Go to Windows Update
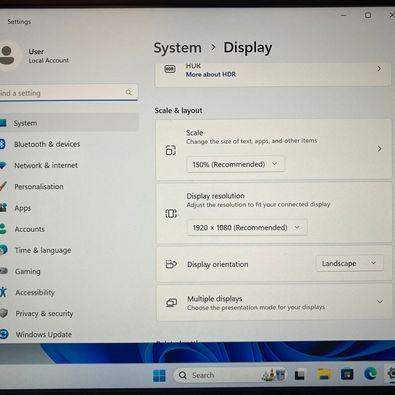This screenshot has height=395, width=395. coord(68,334)
